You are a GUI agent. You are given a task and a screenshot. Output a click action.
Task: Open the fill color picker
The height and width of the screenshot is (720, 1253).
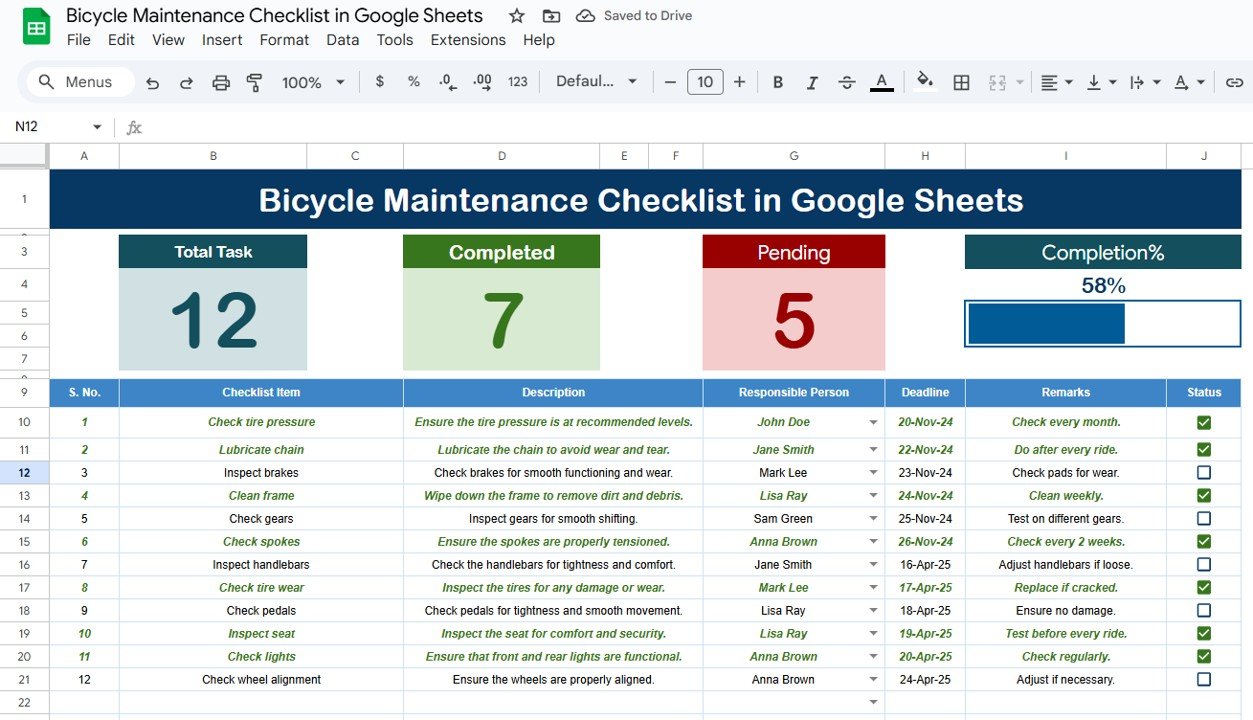(926, 82)
